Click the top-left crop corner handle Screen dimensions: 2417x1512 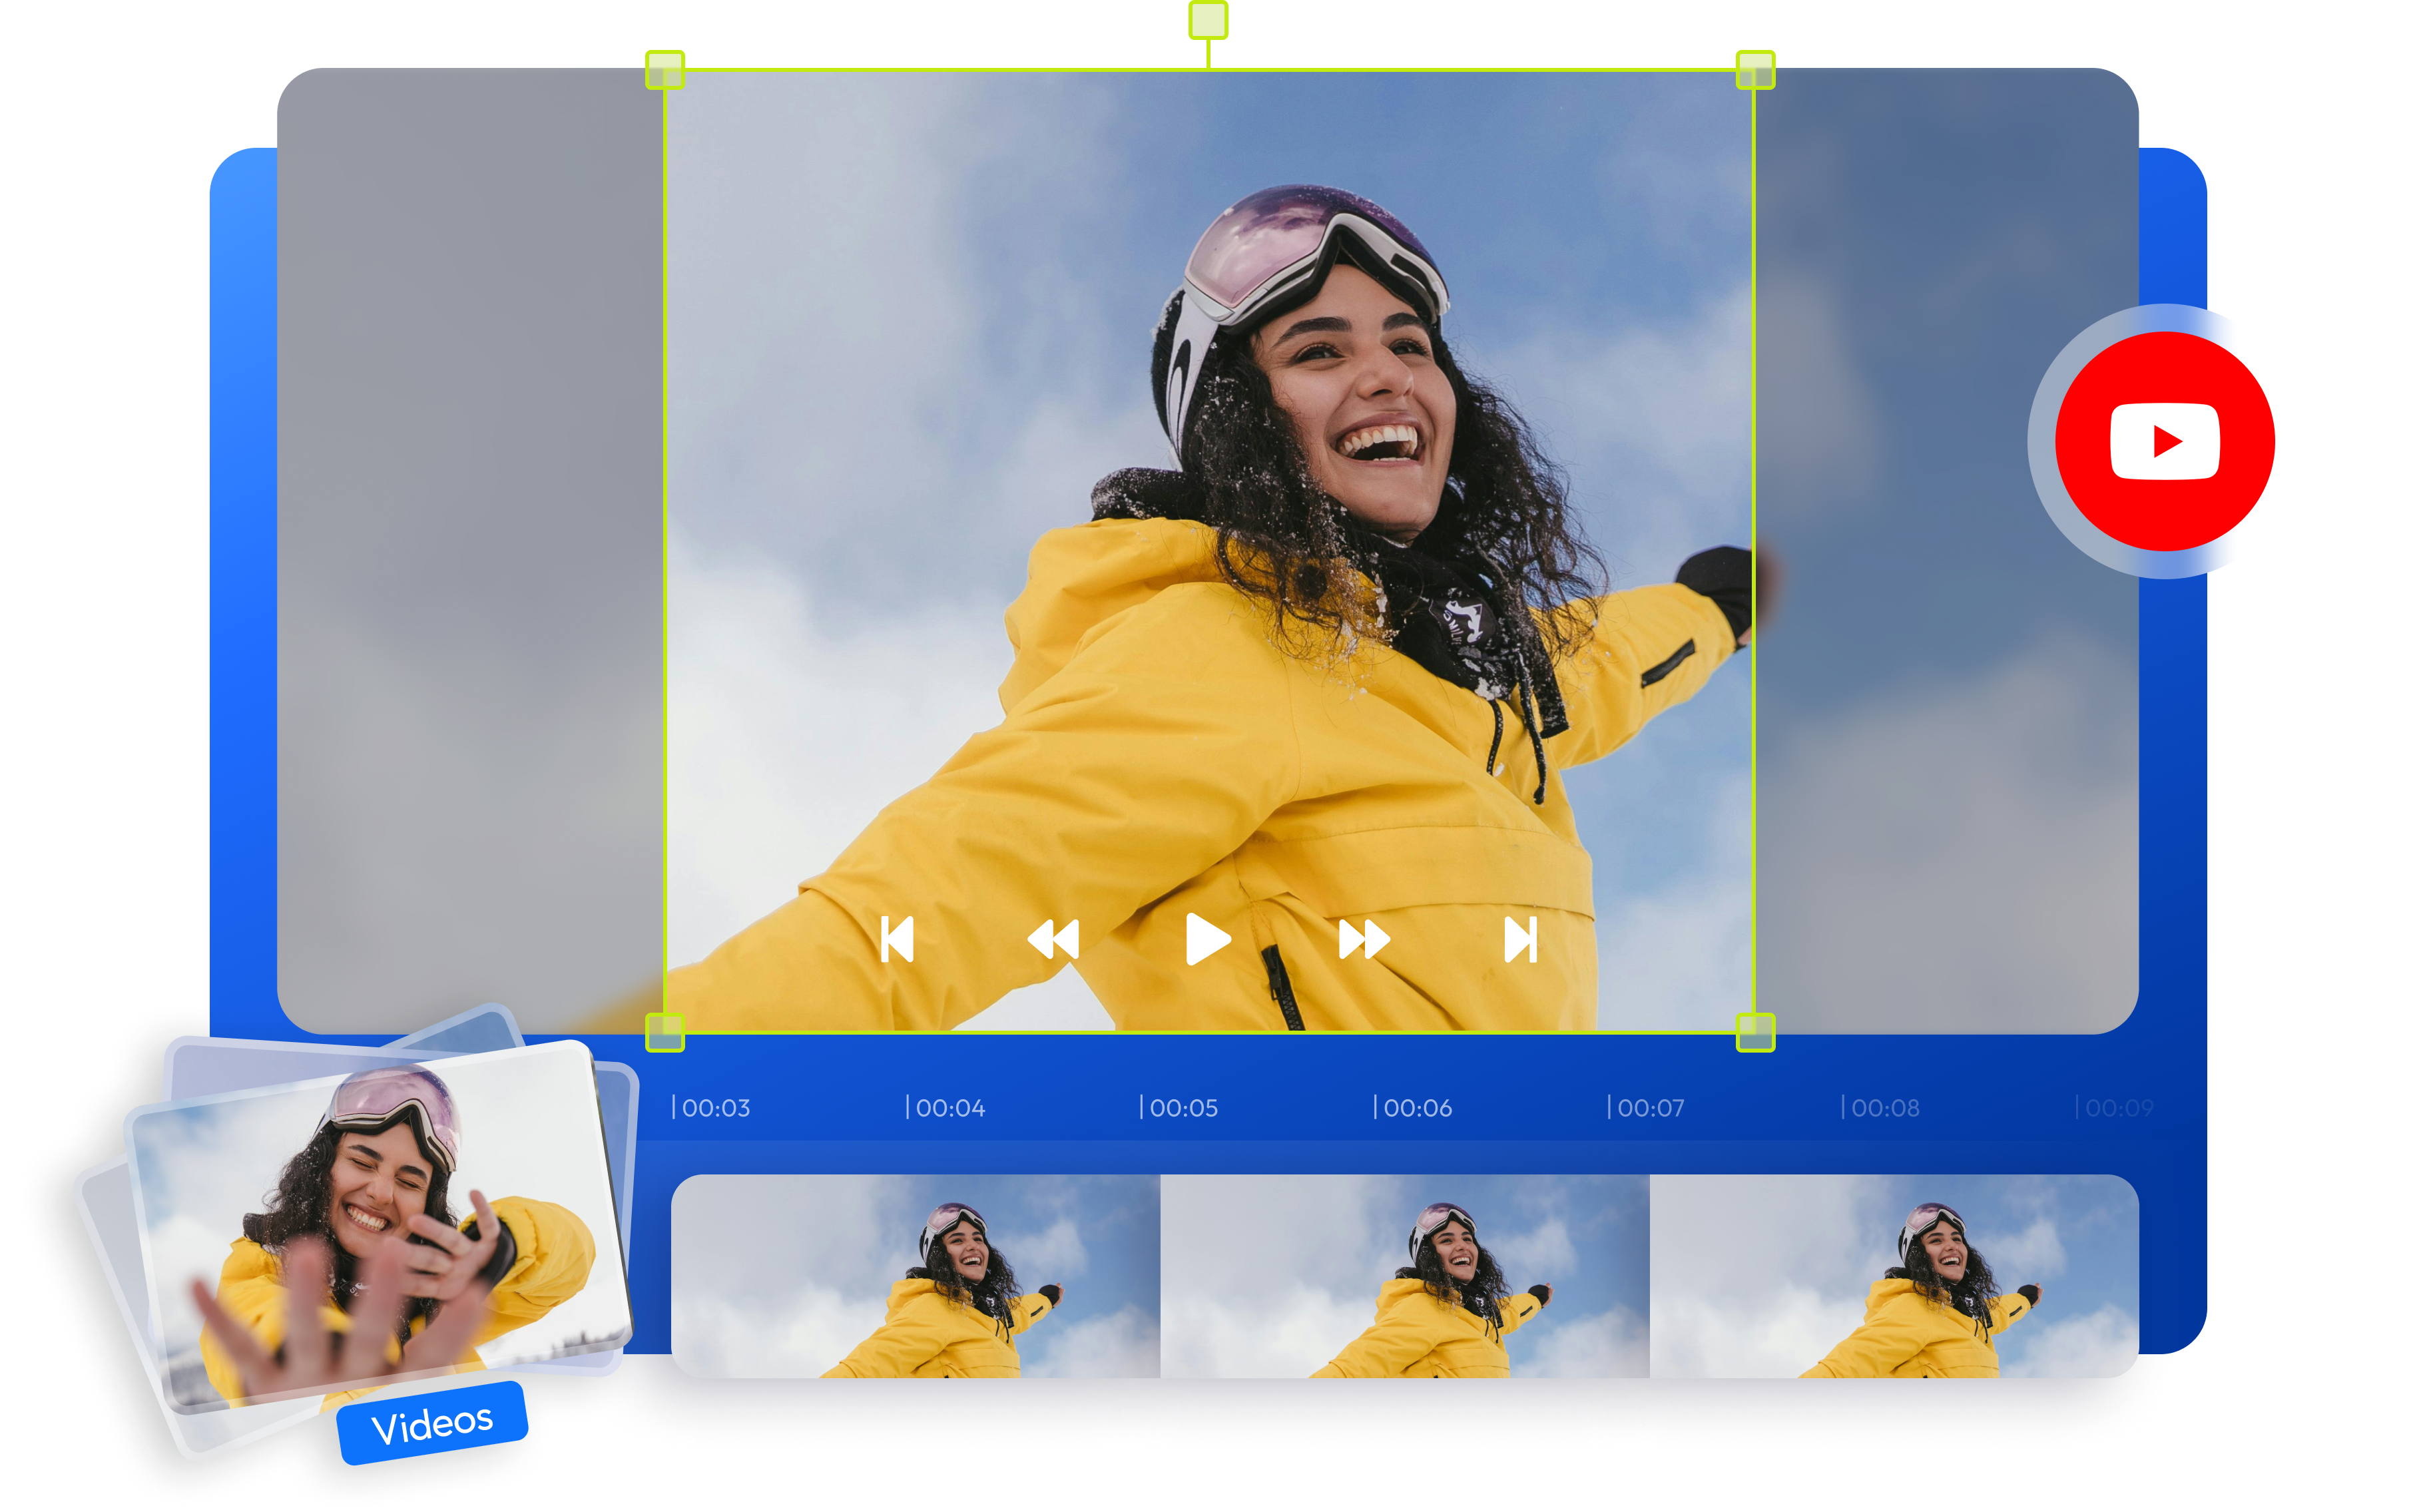(666, 69)
